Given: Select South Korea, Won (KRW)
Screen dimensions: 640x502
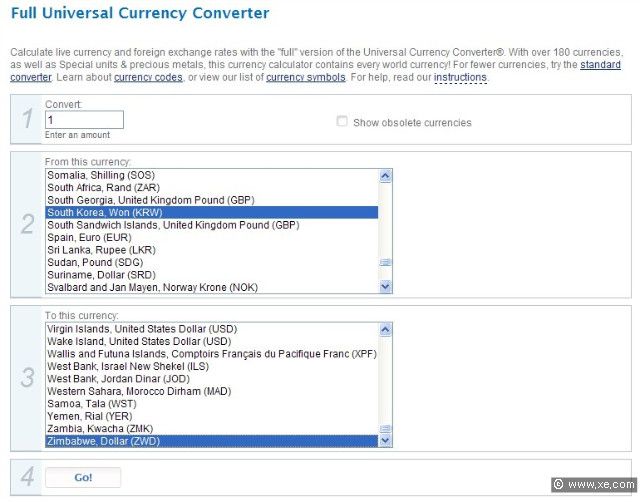Looking at the screenshot, I should tap(211, 213).
